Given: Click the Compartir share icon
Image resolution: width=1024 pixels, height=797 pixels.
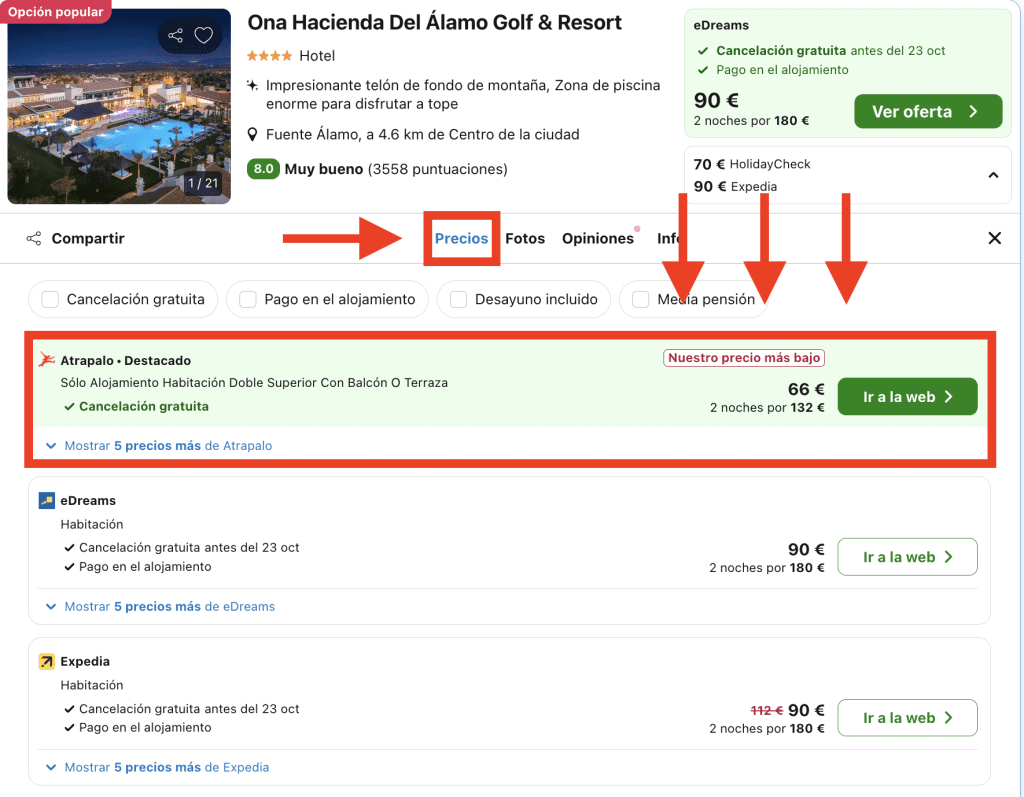Looking at the screenshot, I should [34, 238].
